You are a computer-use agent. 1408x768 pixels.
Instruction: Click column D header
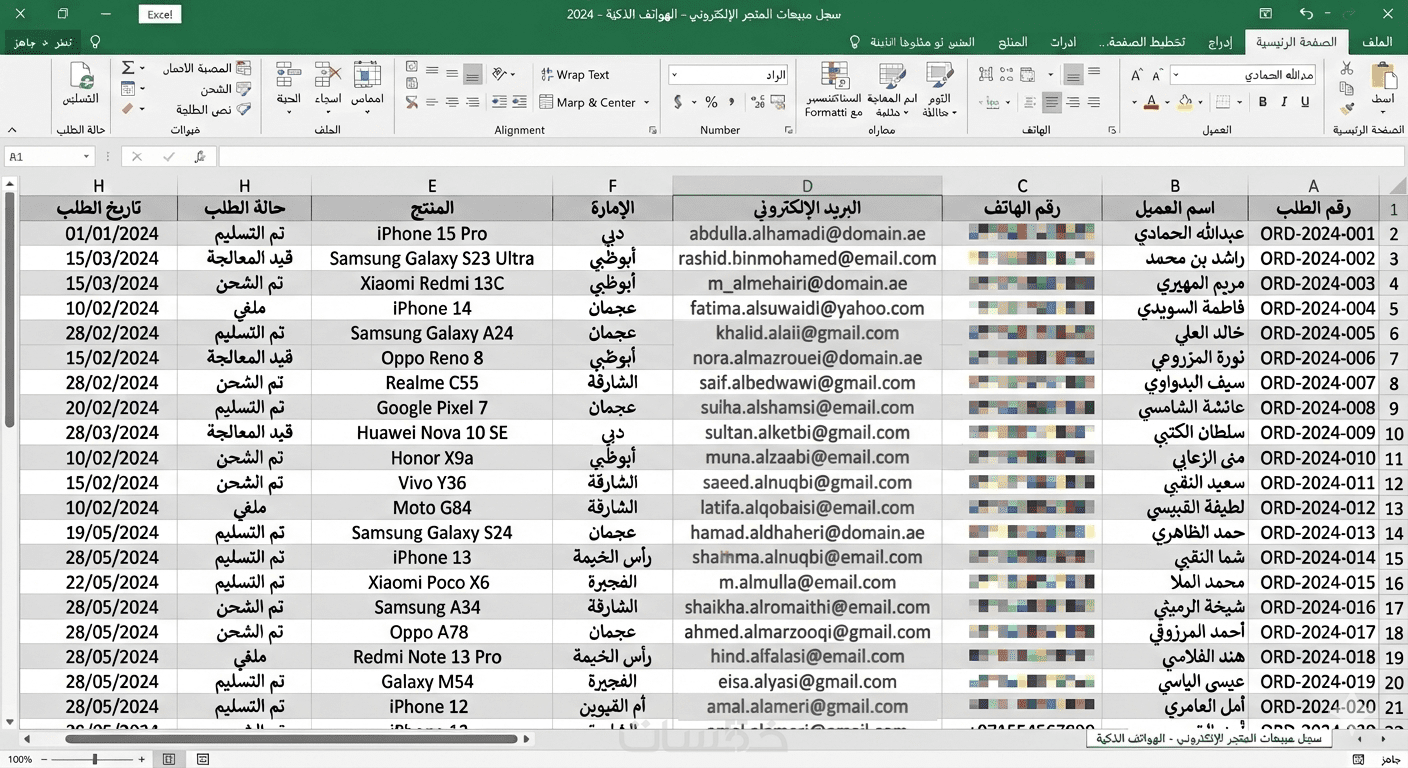(x=807, y=185)
